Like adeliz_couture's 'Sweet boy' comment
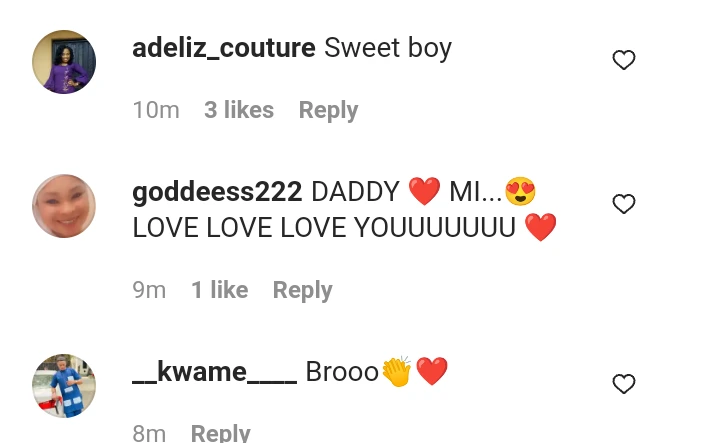This screenshot has height=443, width=720. (624, 60)
